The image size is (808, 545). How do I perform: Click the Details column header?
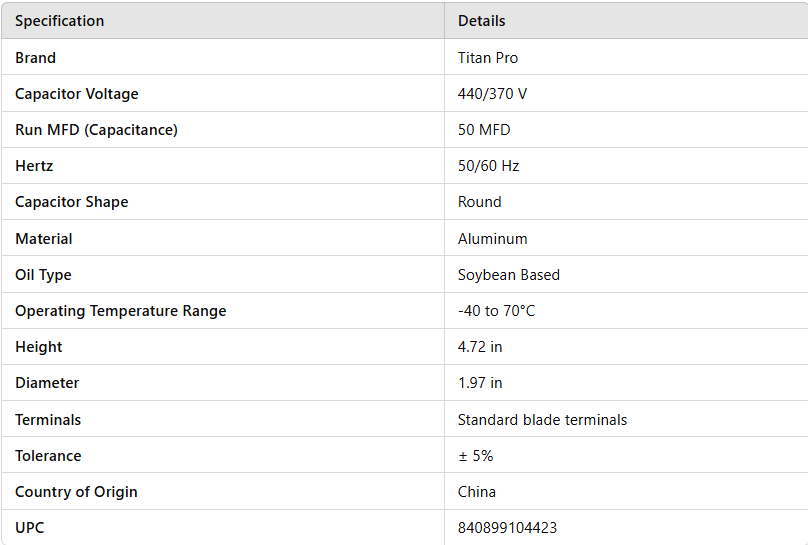[481, 21]
